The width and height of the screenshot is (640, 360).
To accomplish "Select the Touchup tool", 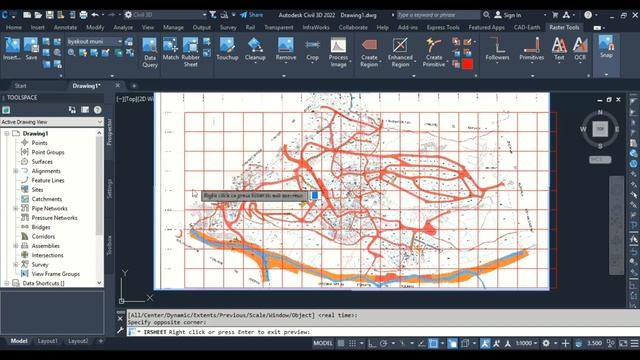I will pos(227,49).
